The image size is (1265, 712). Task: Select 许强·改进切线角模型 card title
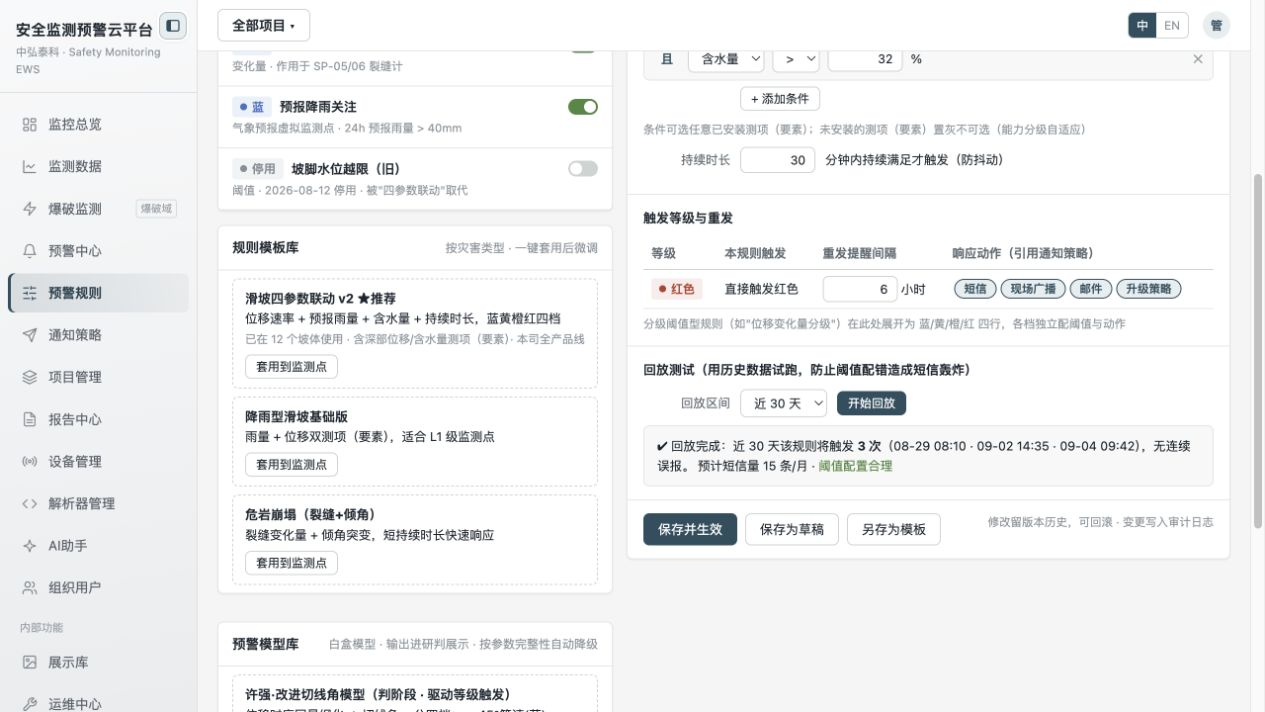(x=378, y=694)
